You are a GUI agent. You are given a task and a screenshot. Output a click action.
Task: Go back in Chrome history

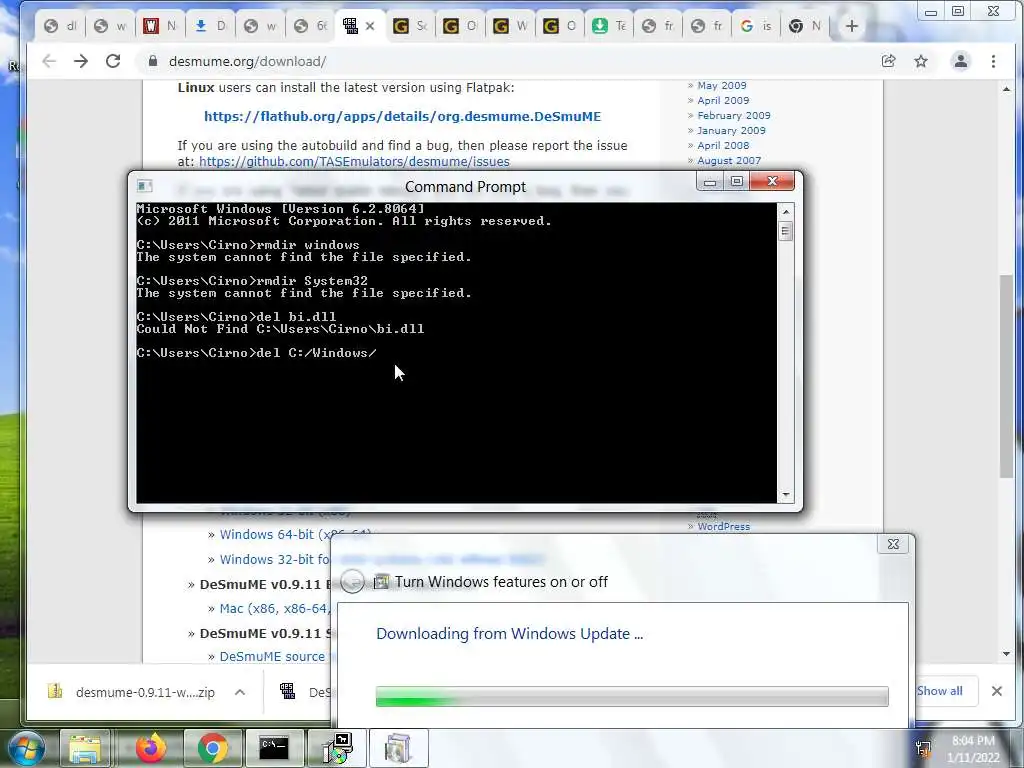pos(49,61)
